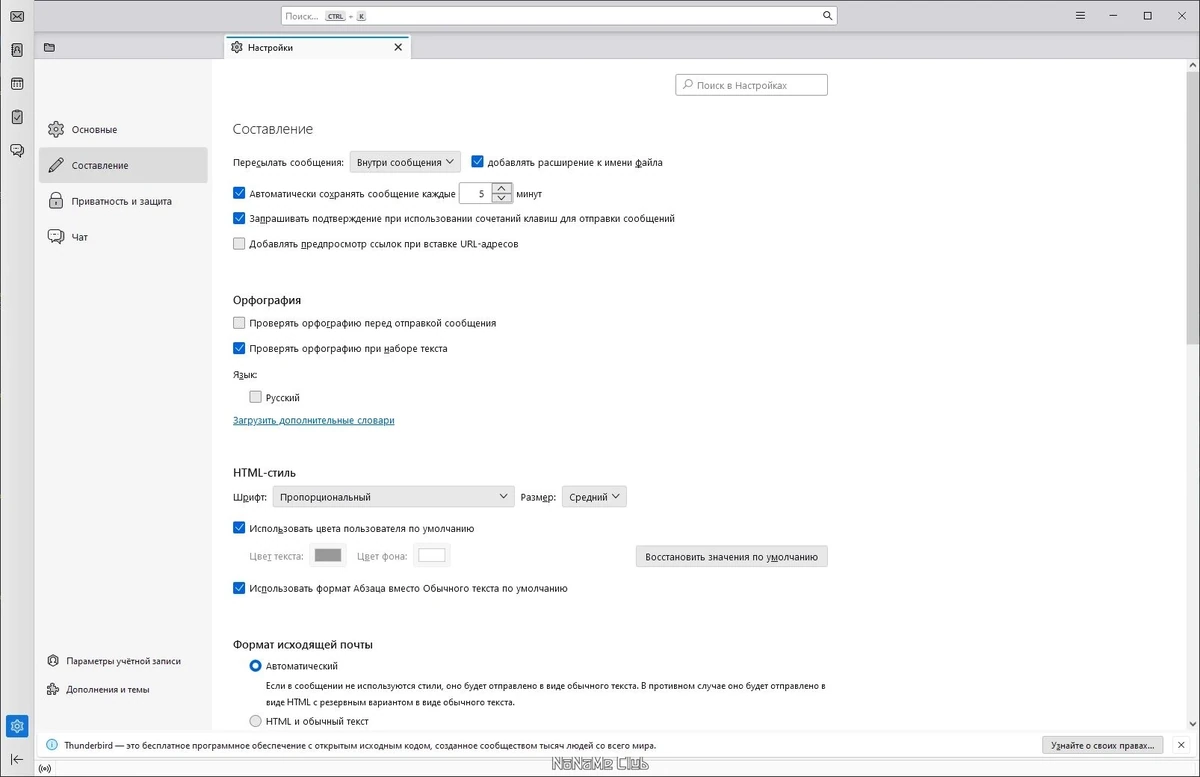
Task: Open the app hamburger menu
Action: point(1081,16)
